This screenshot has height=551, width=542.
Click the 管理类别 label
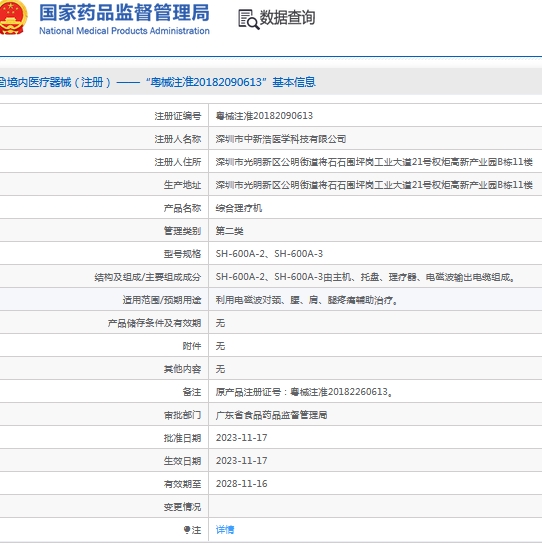[x=182, y=231]
